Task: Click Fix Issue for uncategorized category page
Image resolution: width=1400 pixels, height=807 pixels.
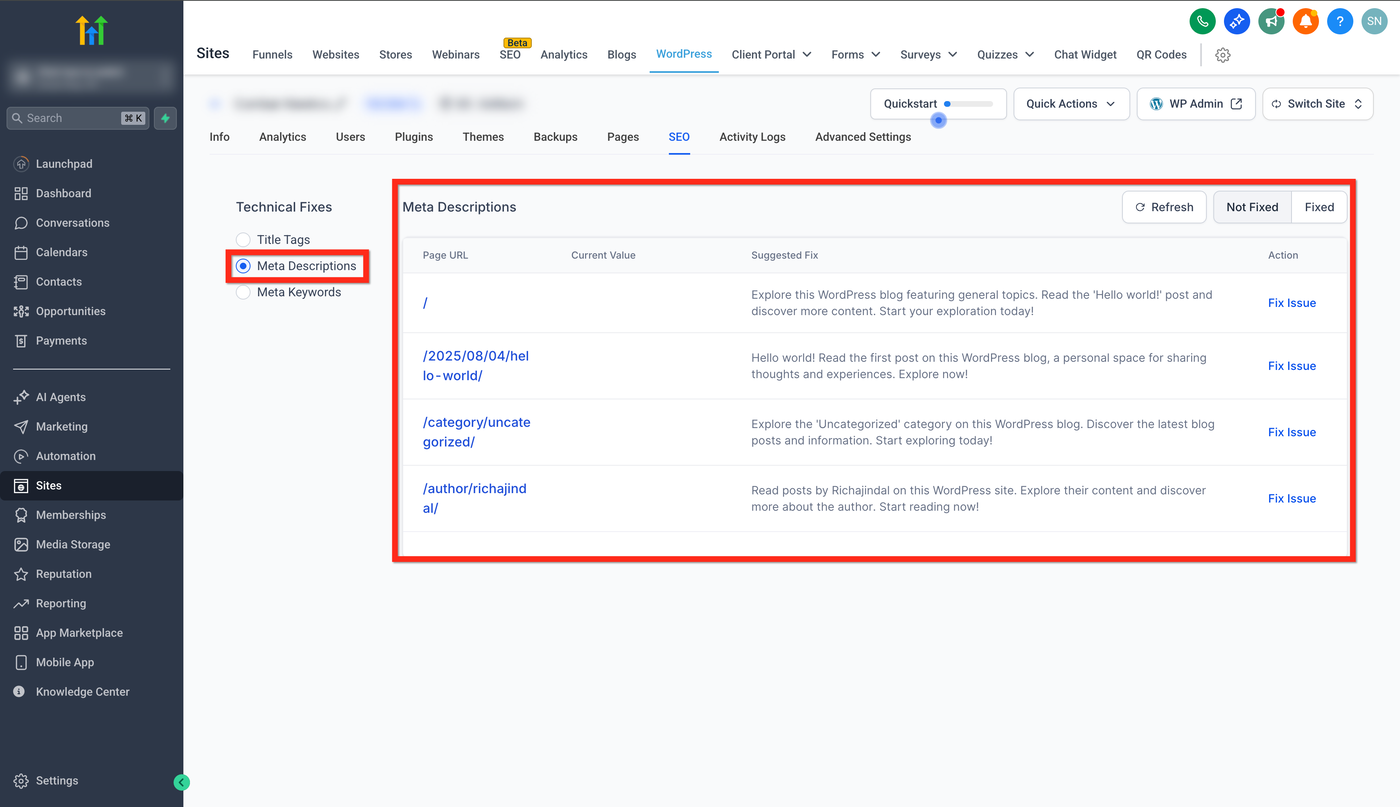Action: tap(1292, 433)
